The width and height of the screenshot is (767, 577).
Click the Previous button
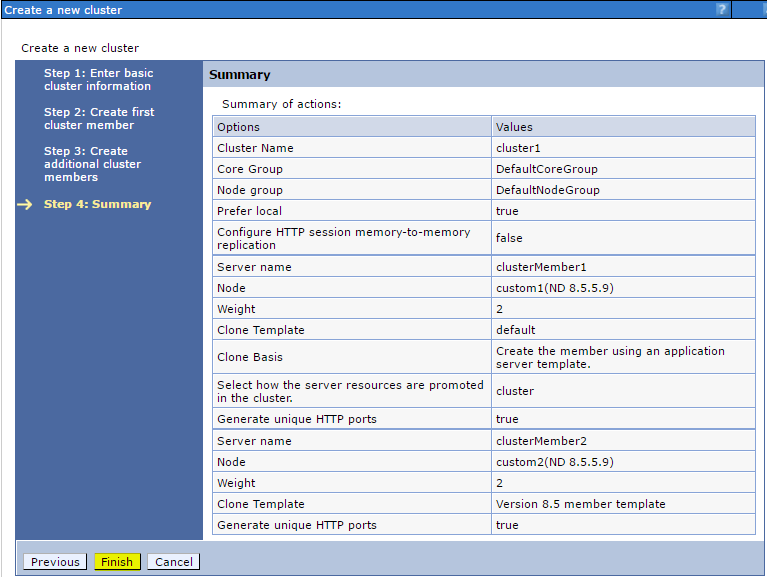click(55, 562)
